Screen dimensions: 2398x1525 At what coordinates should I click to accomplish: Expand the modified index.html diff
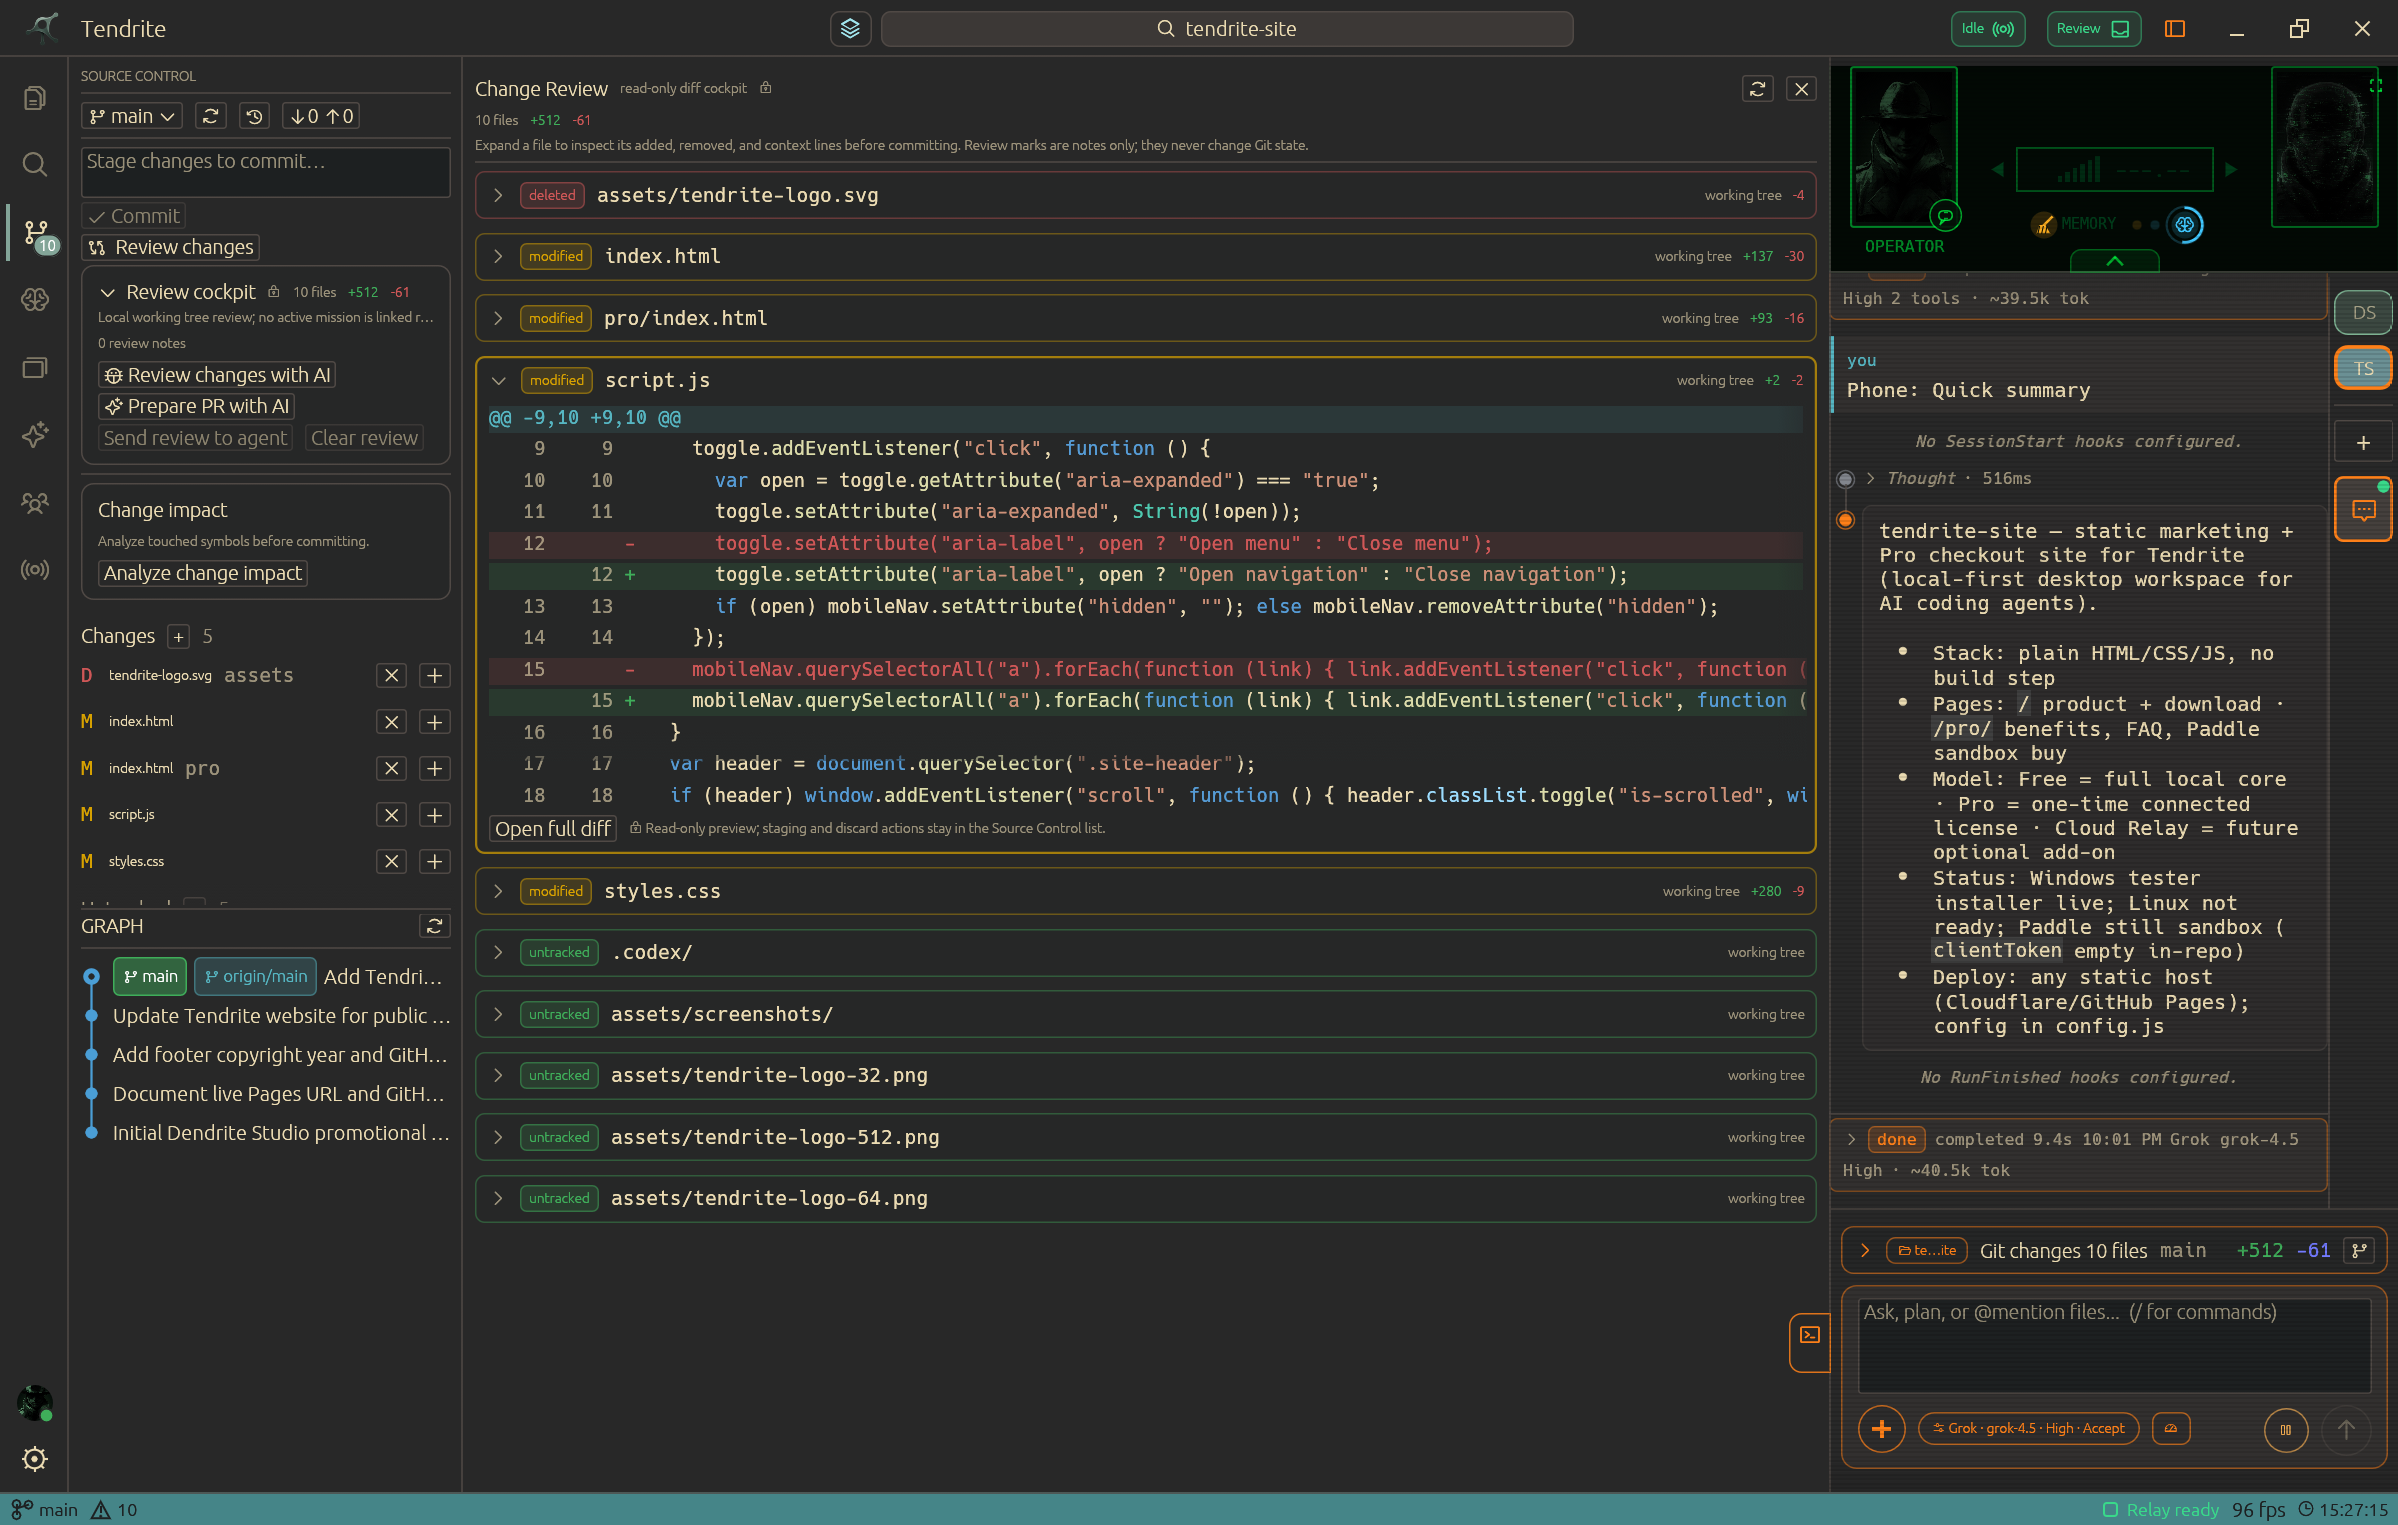[x=497, y=257]
